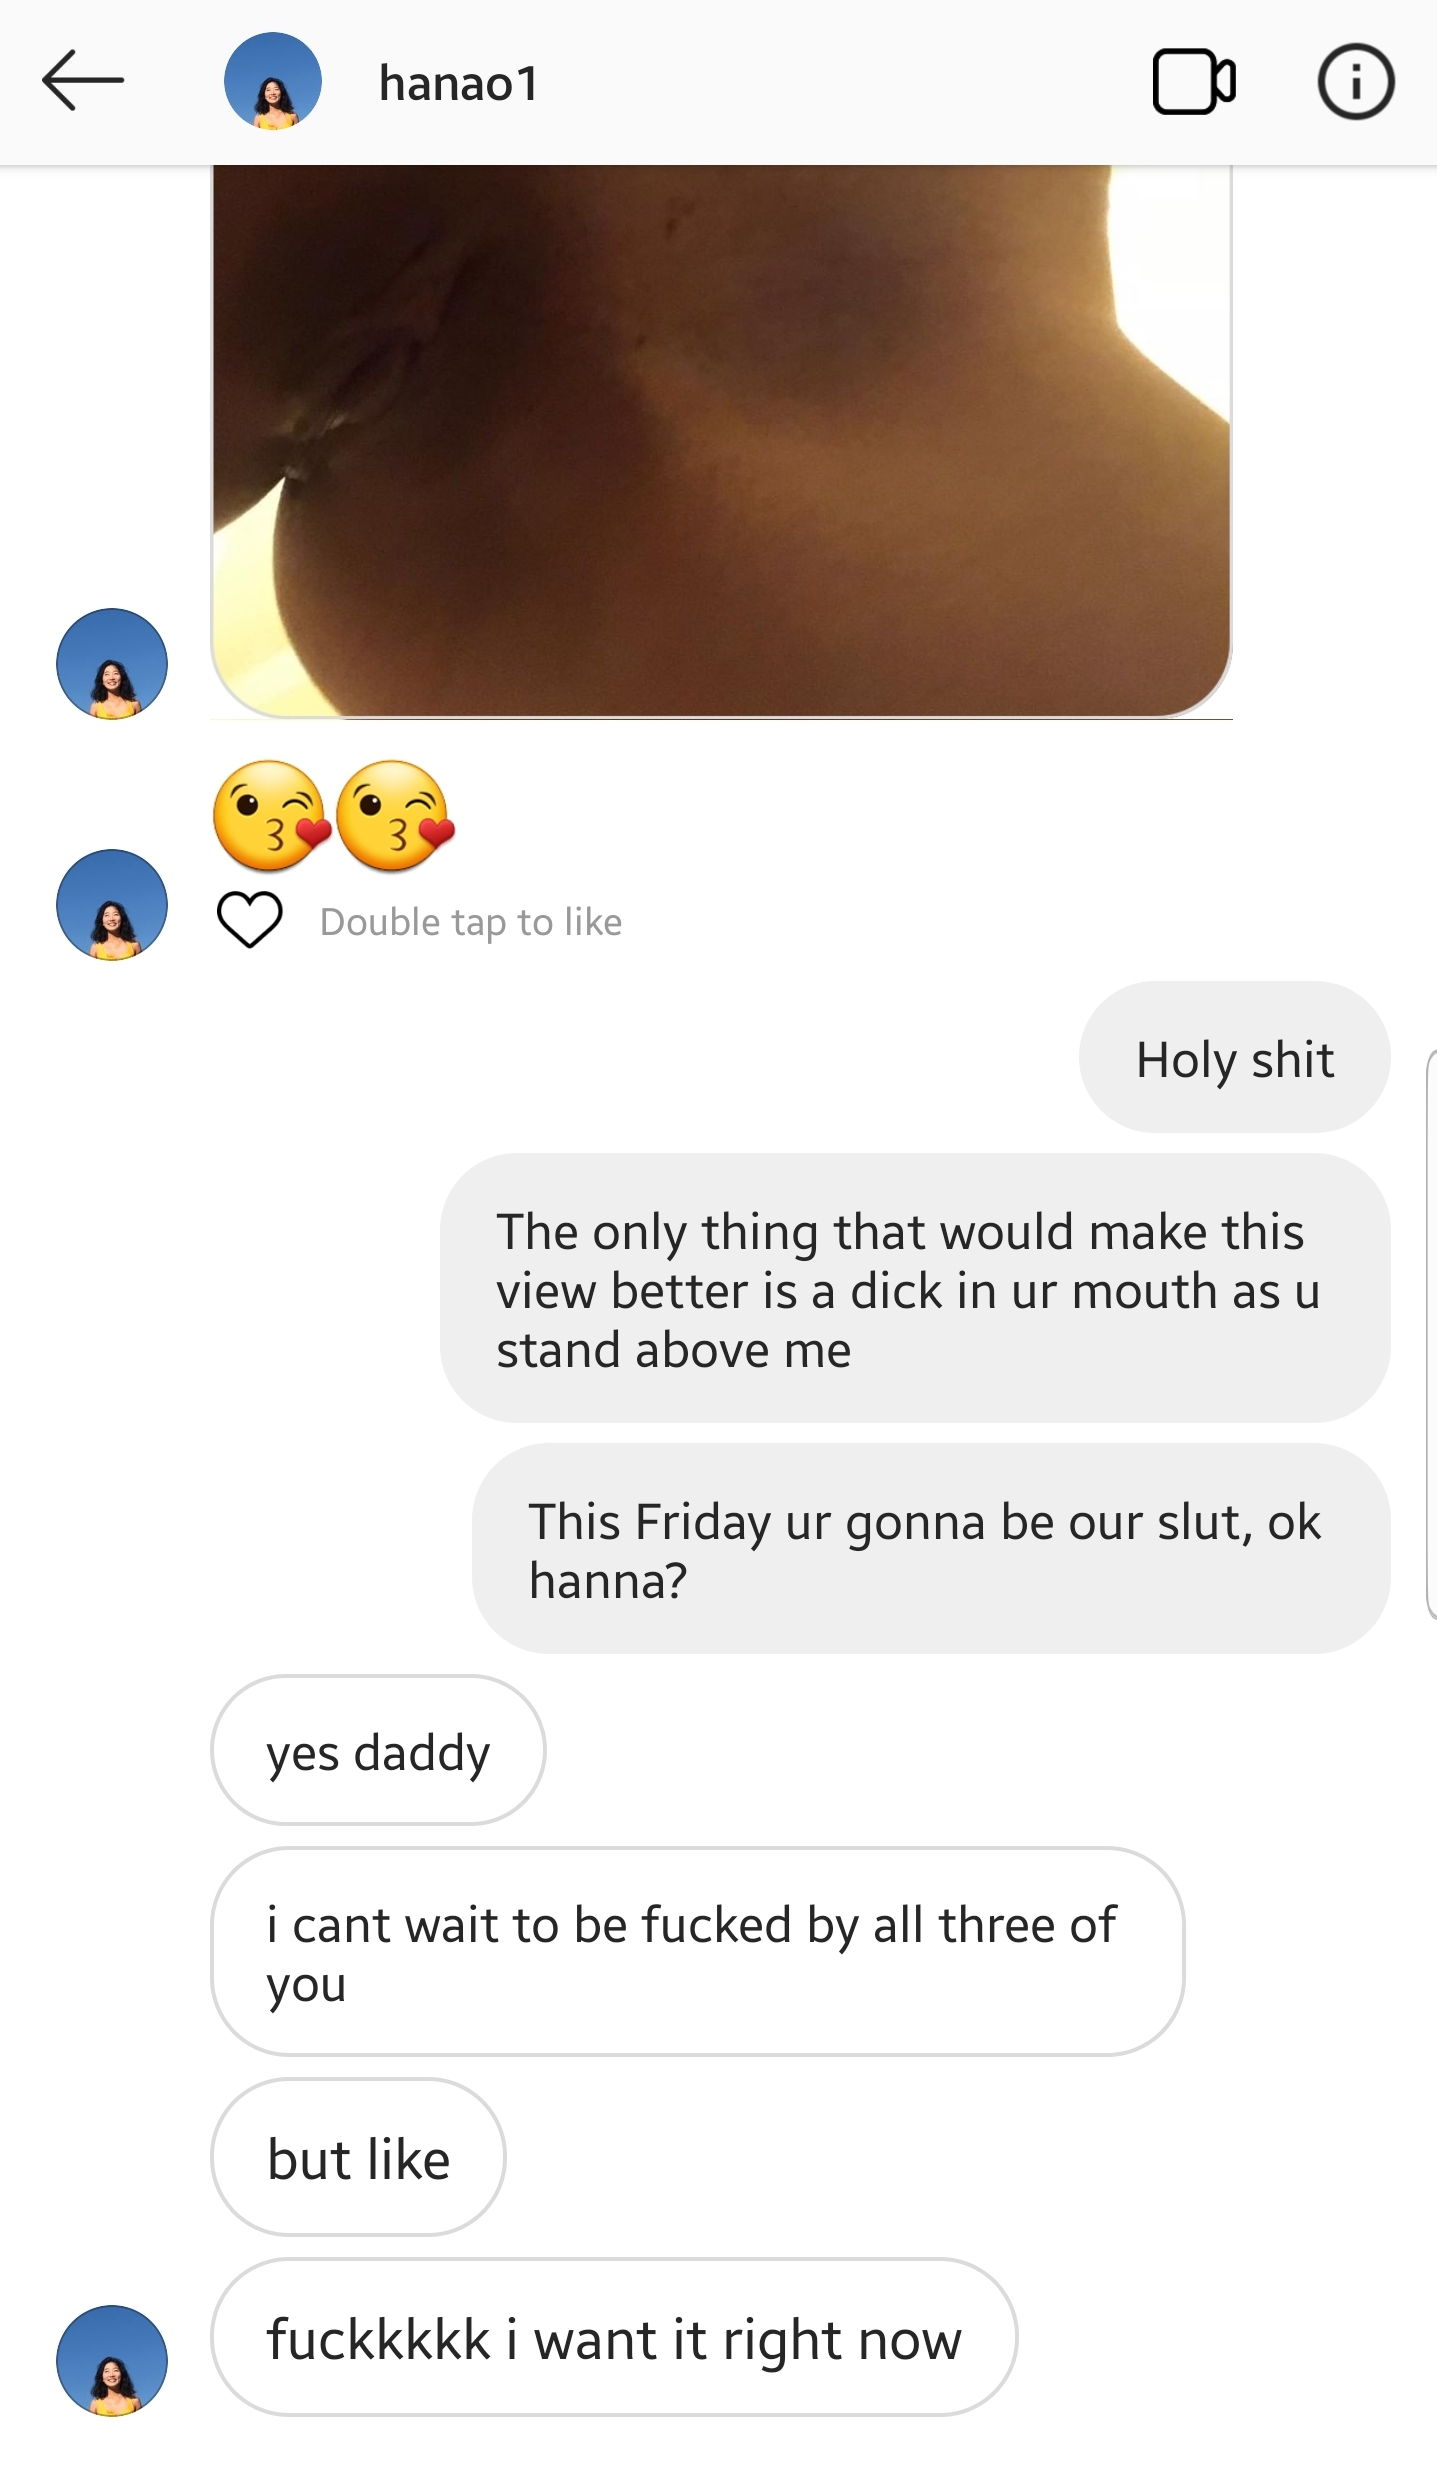Start a video call with hanao1
Screen dimensions: 1437x2465
coord(1194,82)
